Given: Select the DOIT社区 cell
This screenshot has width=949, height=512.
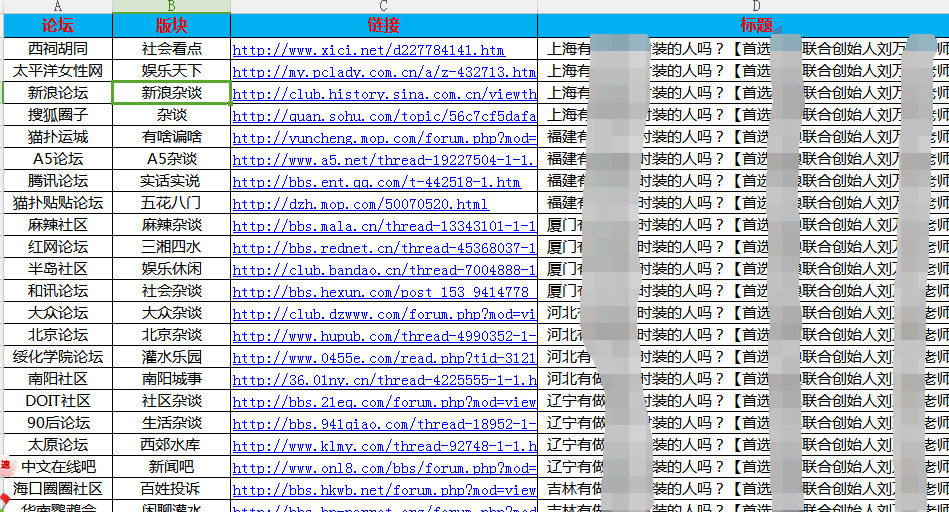Looking at the screenshot, I should click(x=57, y=401).
